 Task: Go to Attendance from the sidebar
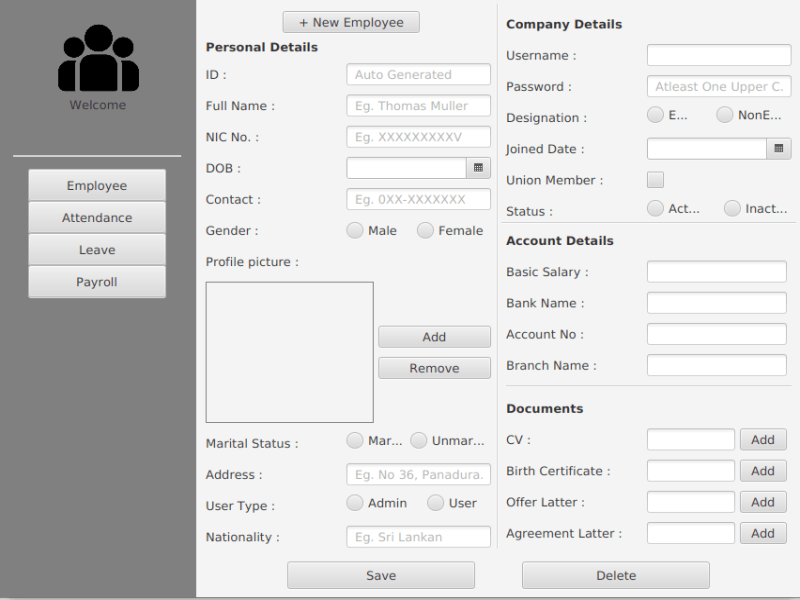[97, 218]
